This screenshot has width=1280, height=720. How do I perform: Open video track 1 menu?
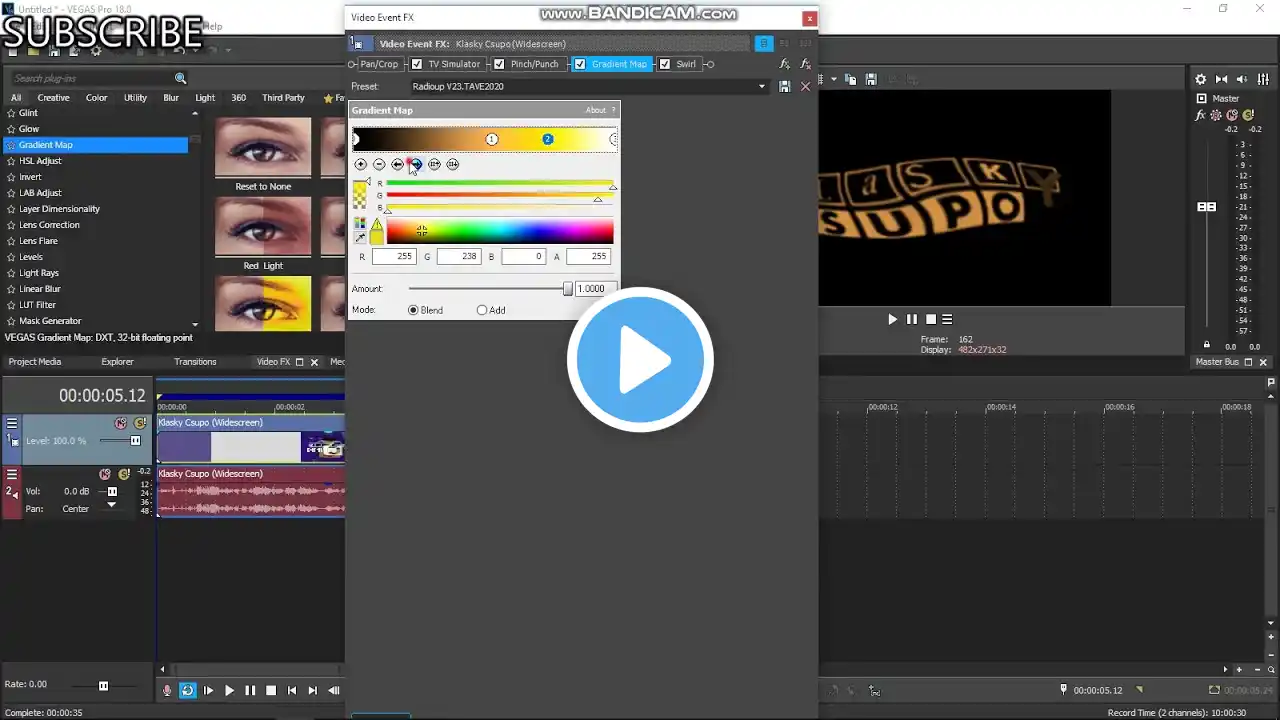pos(12,423)
